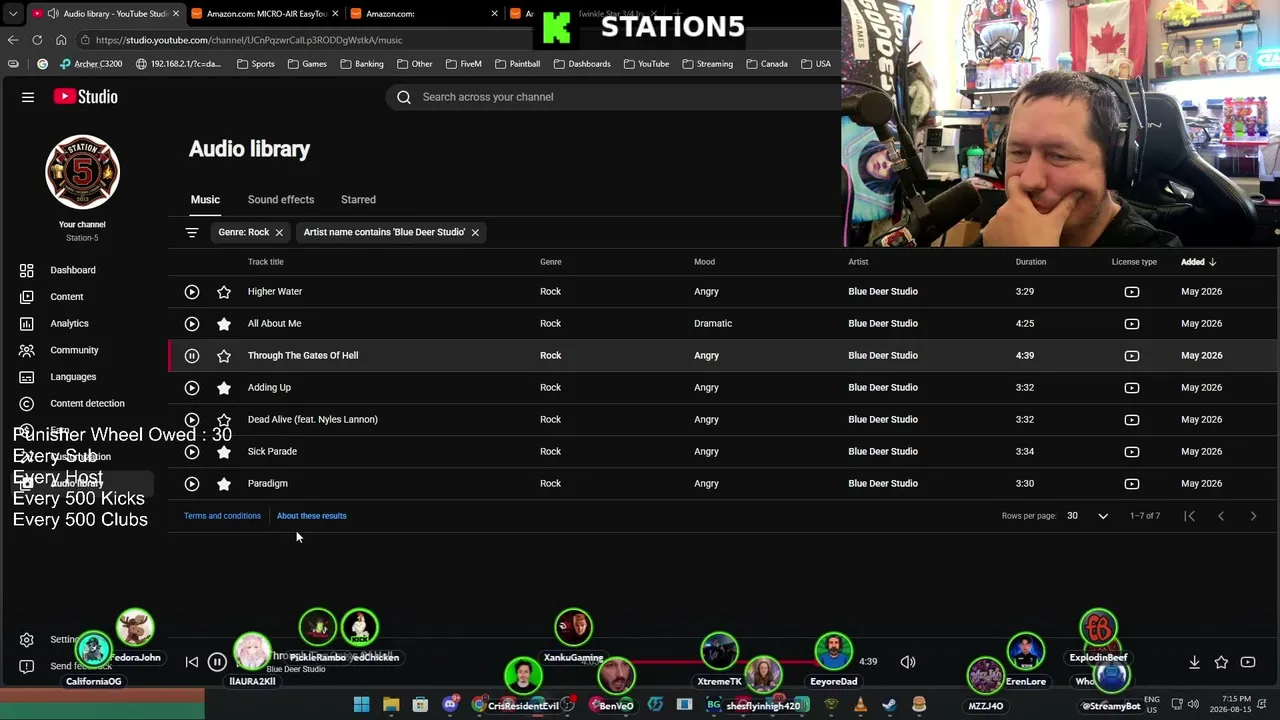The width and height of the screenshot is (1280, 720).
Task: Open the About these results link
Action: pyautogui.click(x=312, y=516)
